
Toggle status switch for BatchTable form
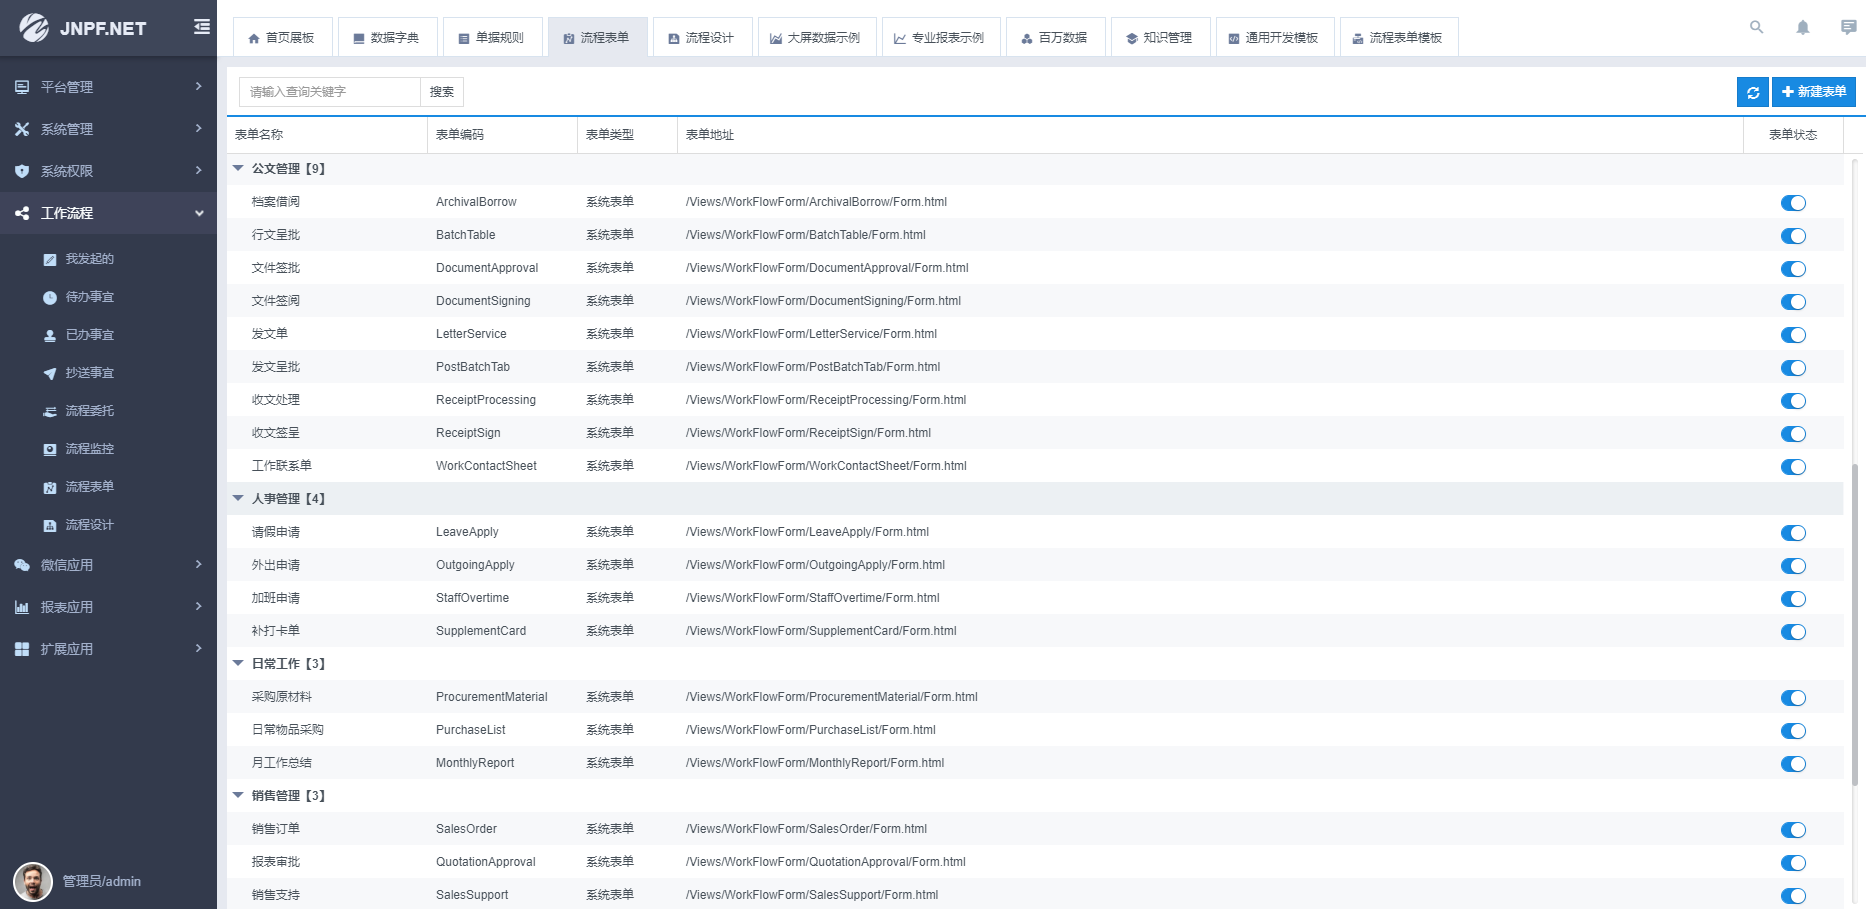[x=1793, y=236]
